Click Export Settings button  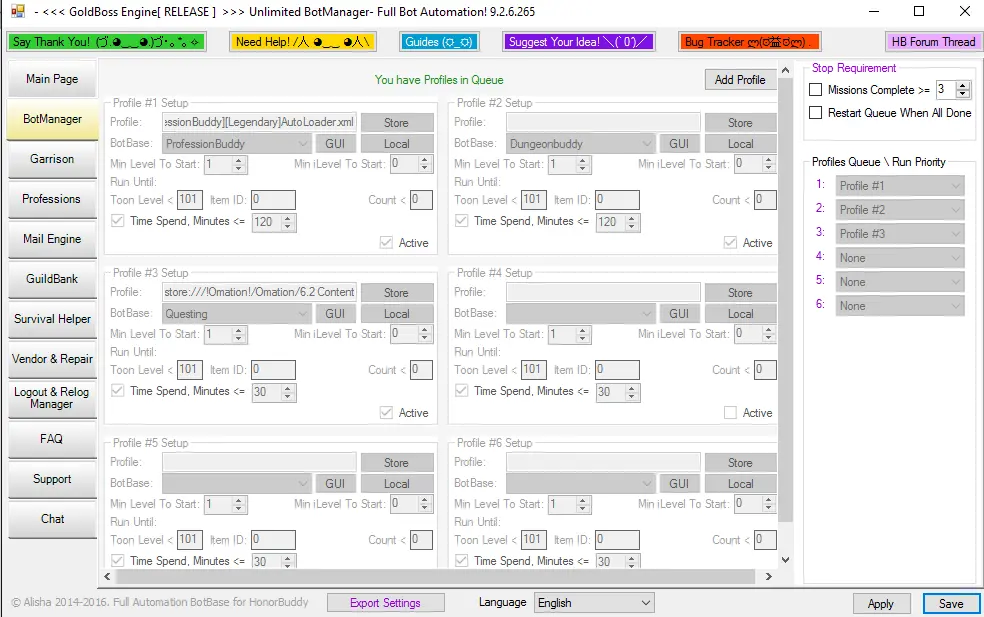[385, 603]
